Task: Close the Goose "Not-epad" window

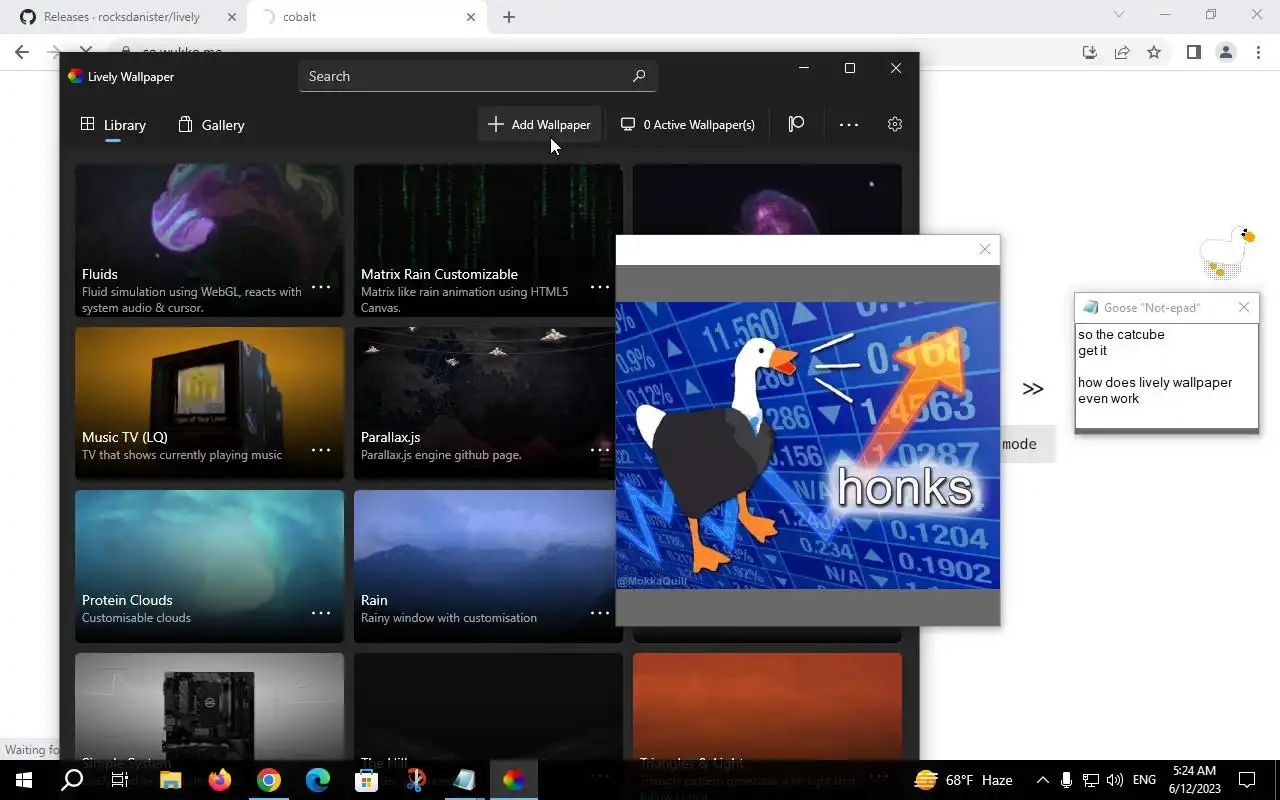Action: point(1244,307)
